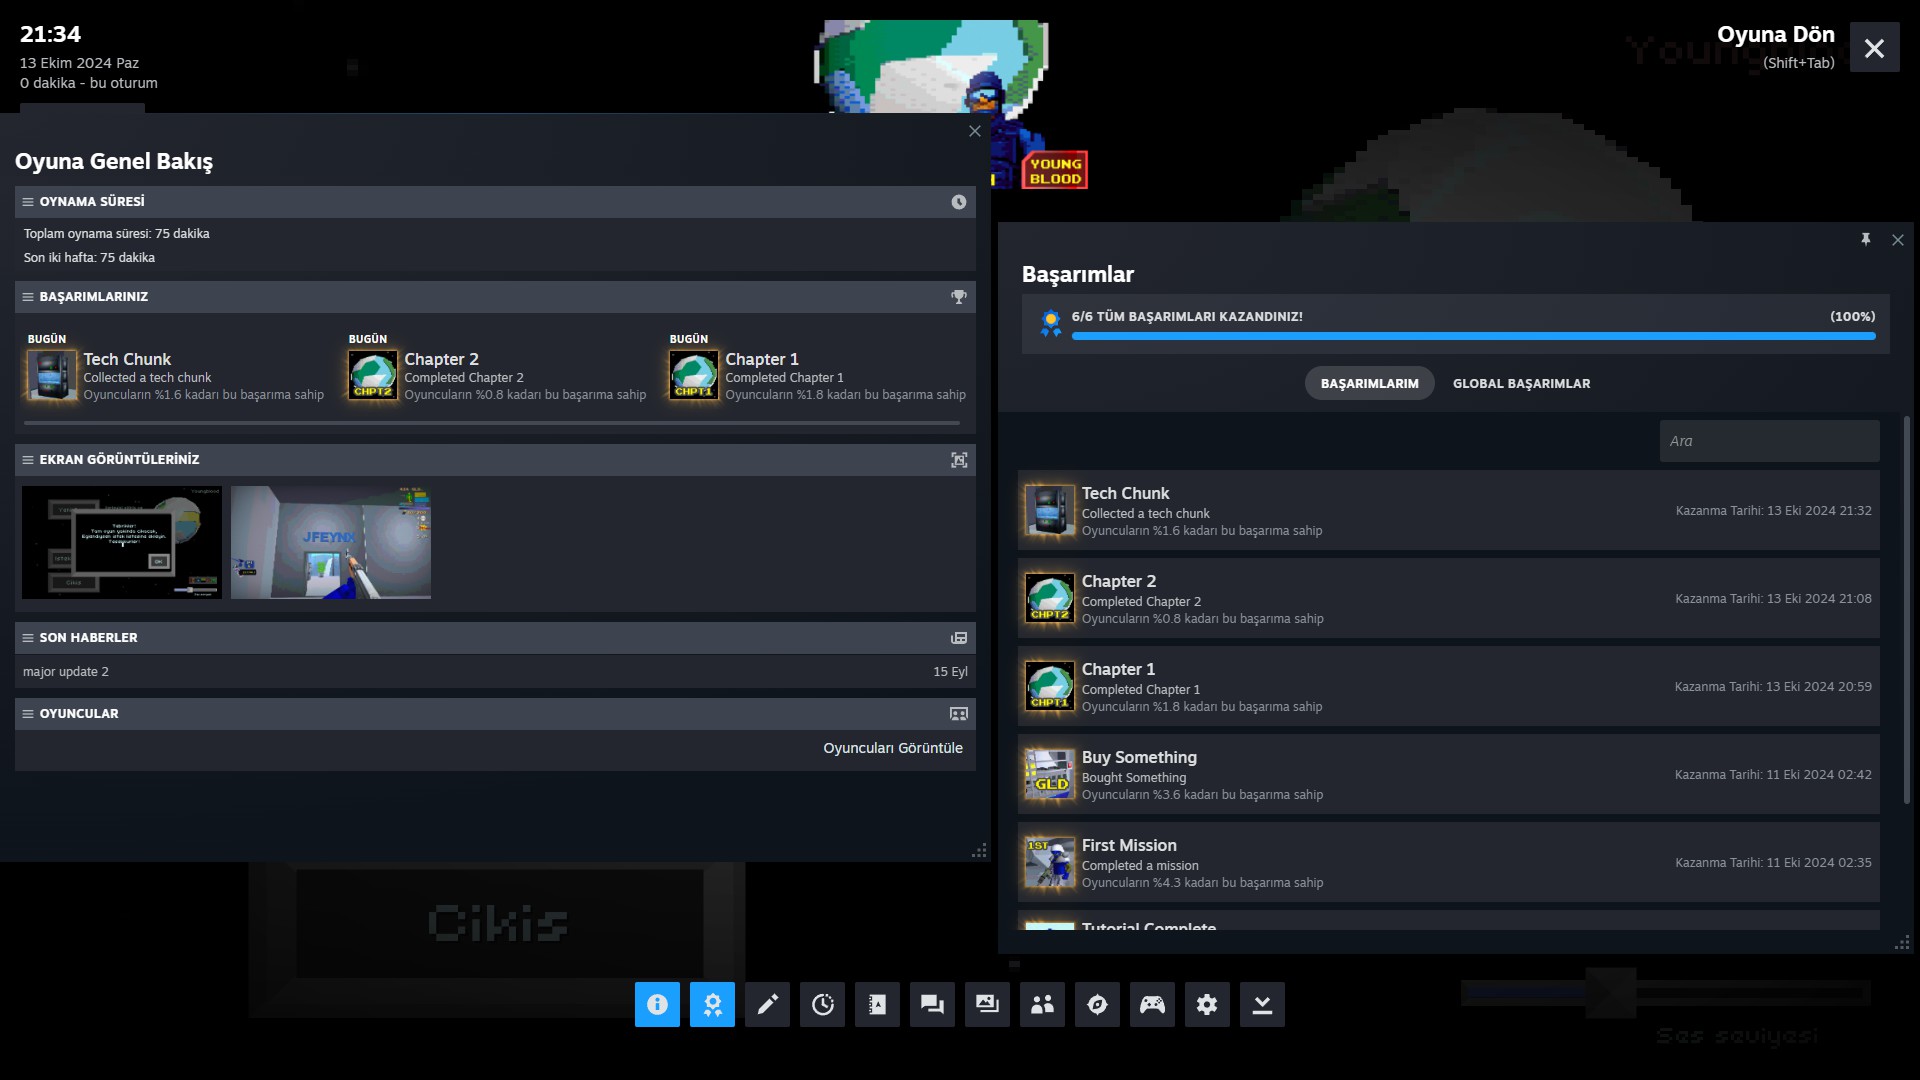Switch to GLOBAL BAŞARIMLAR tab
This screenshot has height=1080, width=1920.
(1521, 383)
